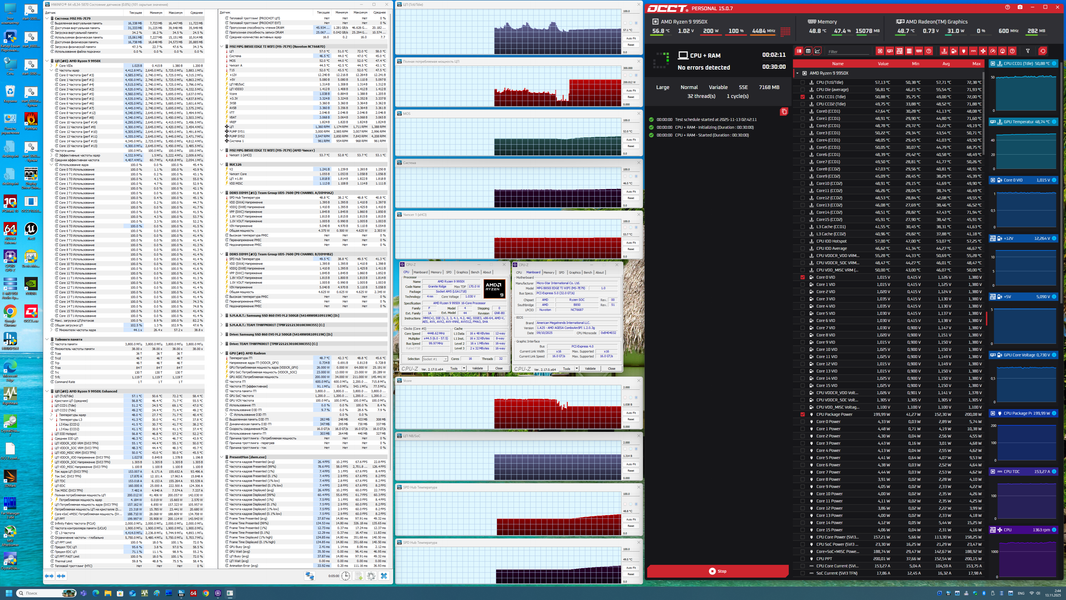
Task: Click HWiNFO network remote icon in bottom bar
Action: tap(310, 576)
